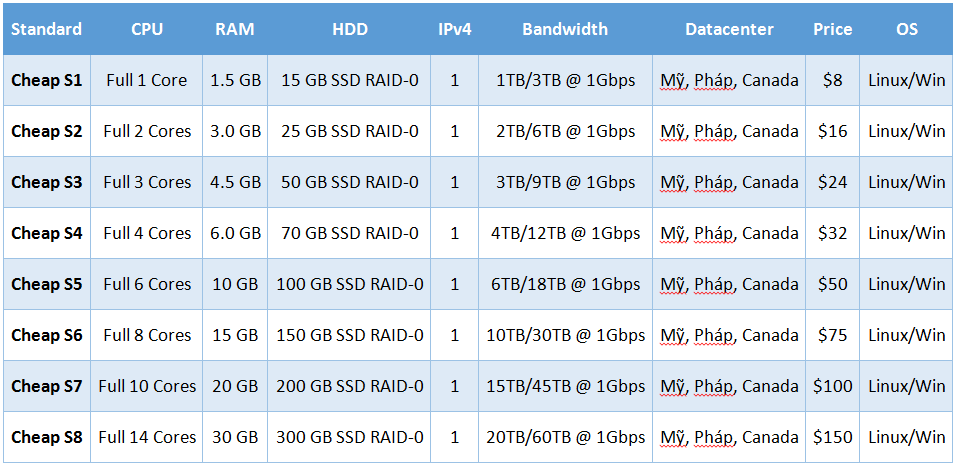Click the 1.5 GB RAM cell
The image size is (957, 467).
tap(235, 80)
